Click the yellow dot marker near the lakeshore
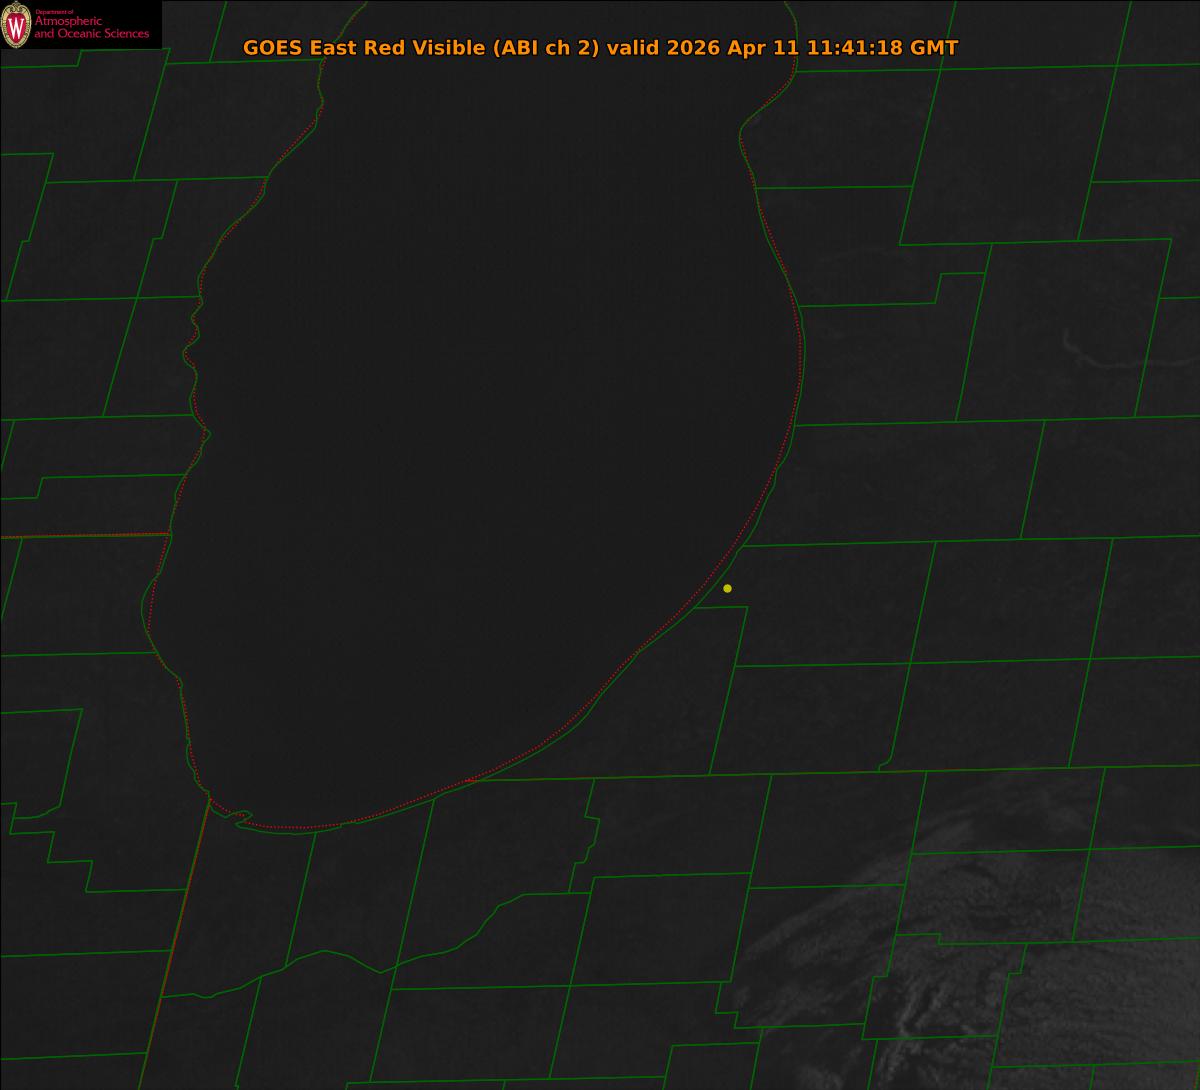The image size is (1200, 1090). 727,588
